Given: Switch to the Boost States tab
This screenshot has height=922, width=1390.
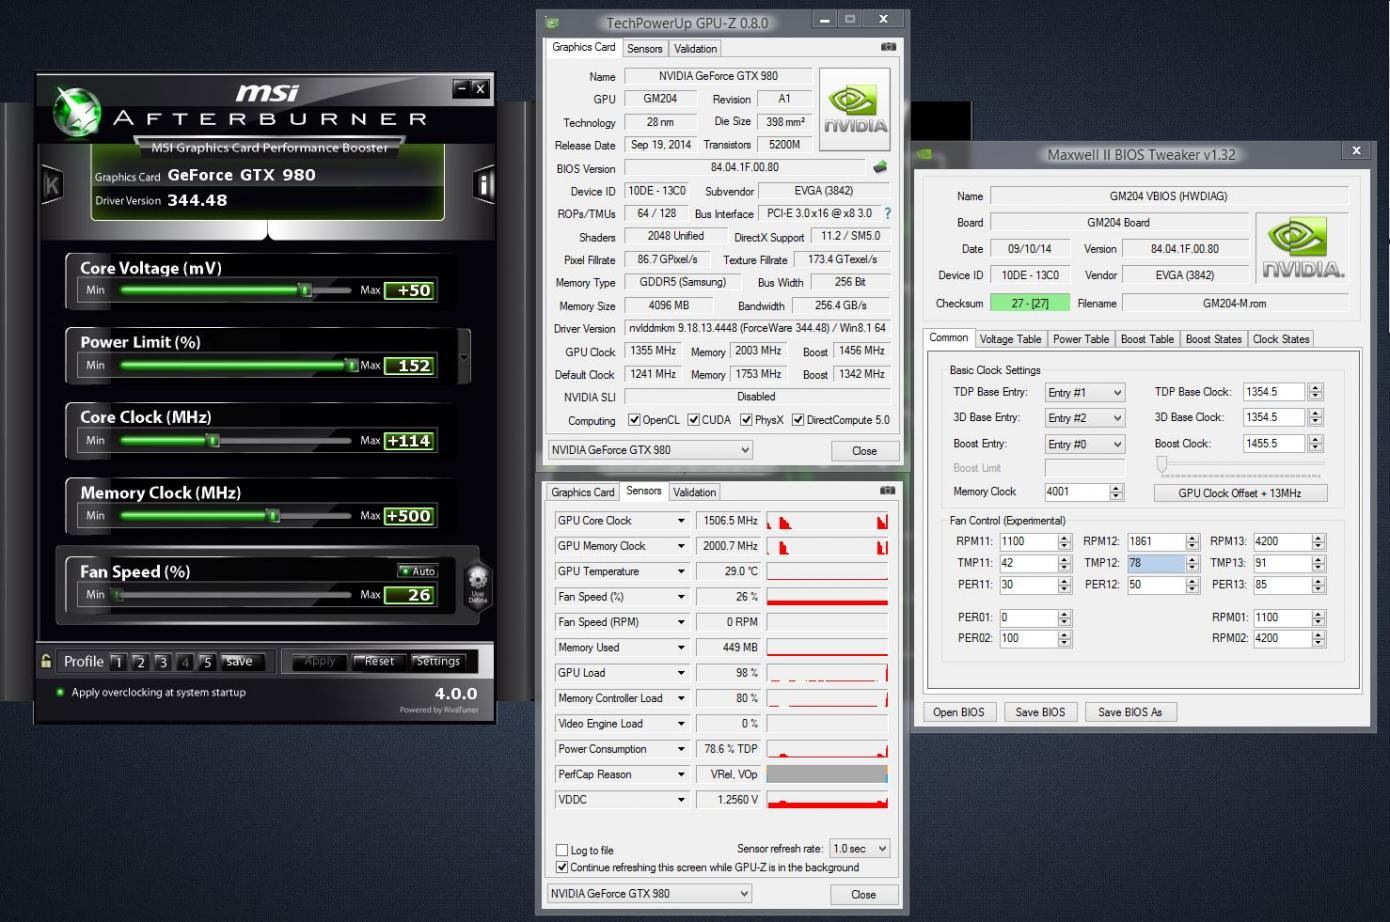Looking at the screenshot, I should (1214, 339).
